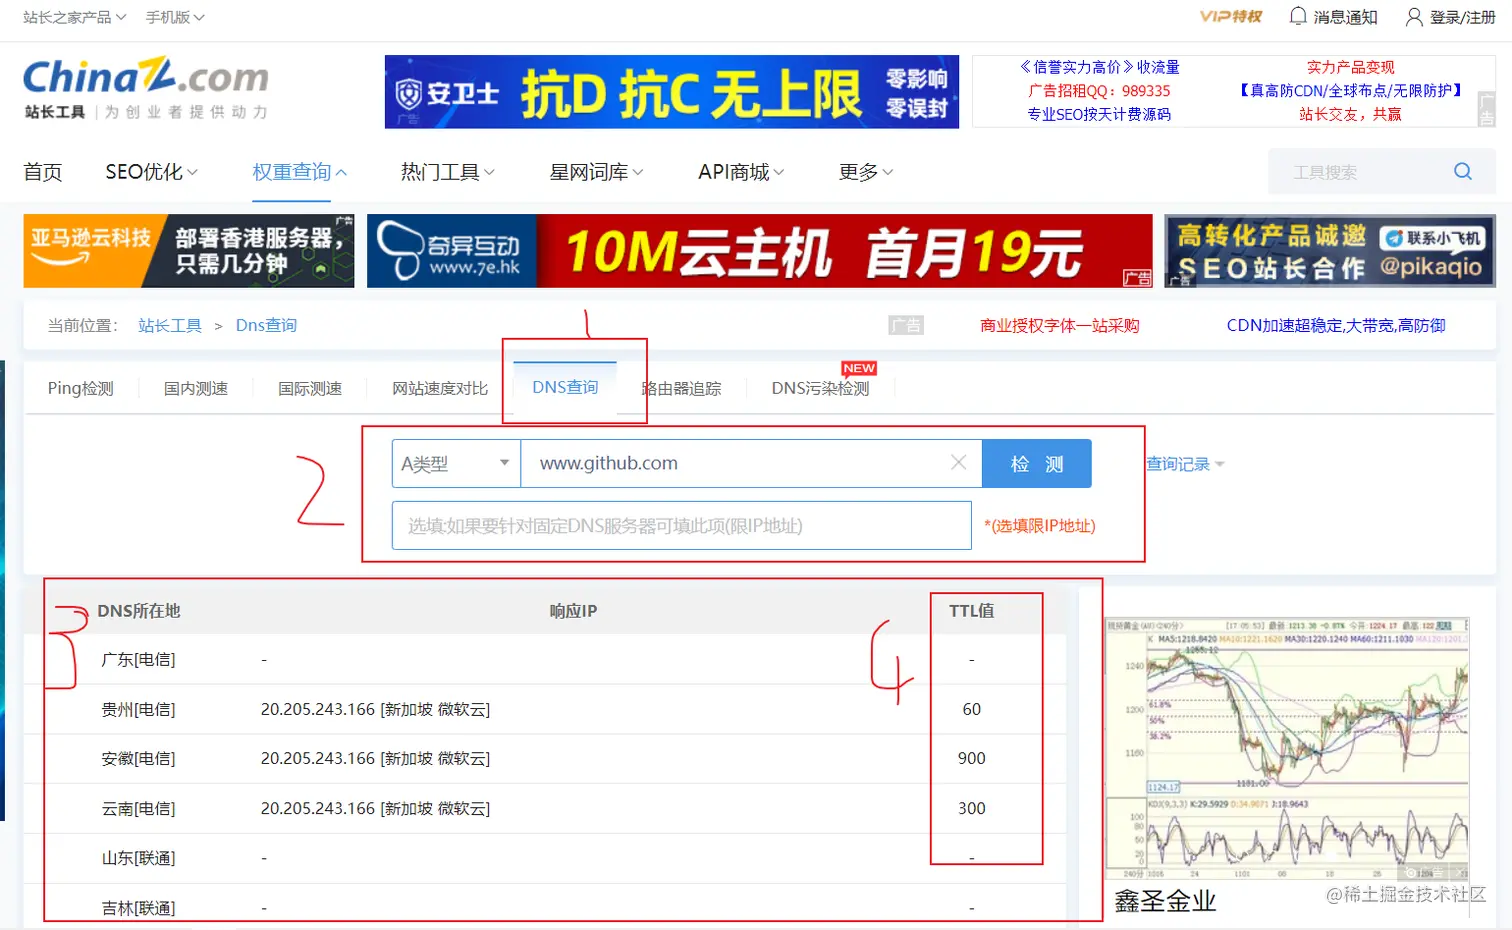Click the 信誉实力高价收流量 link
The height and width of the screenshot is (930, 1512).
pyautogui.click(x=1099, y=67)
